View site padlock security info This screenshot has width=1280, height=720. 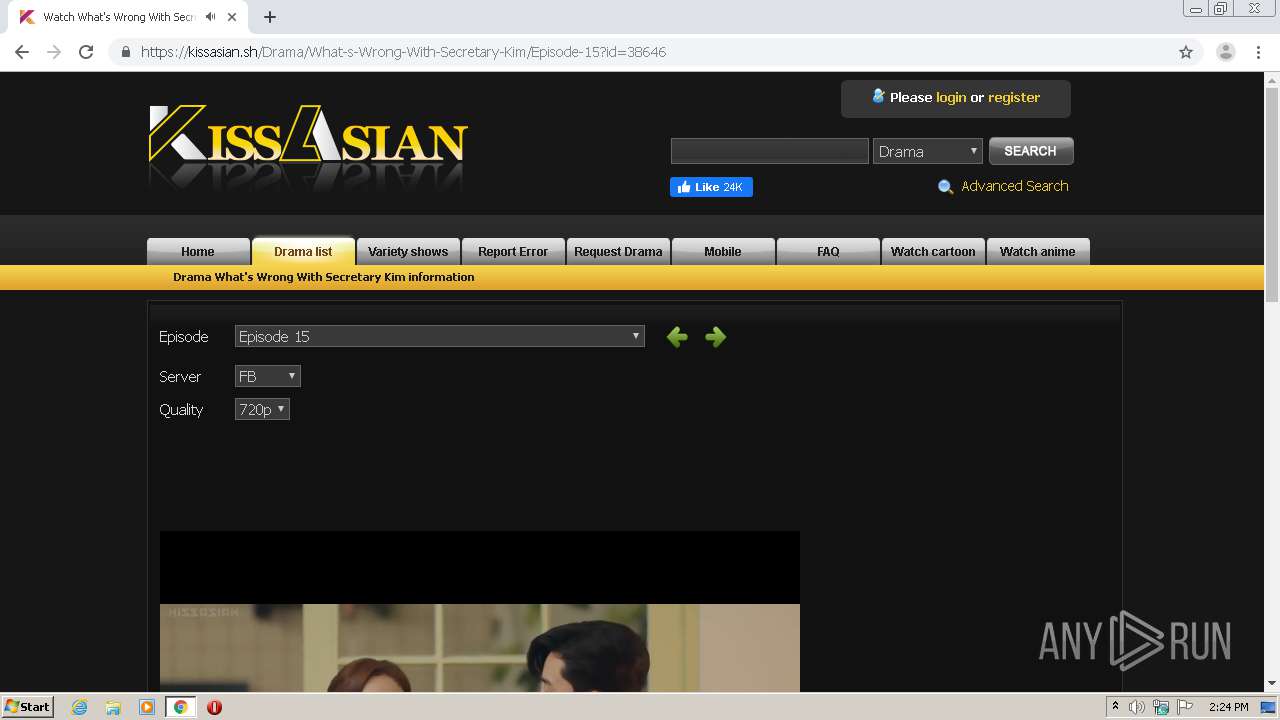click(x=126, y=52)
